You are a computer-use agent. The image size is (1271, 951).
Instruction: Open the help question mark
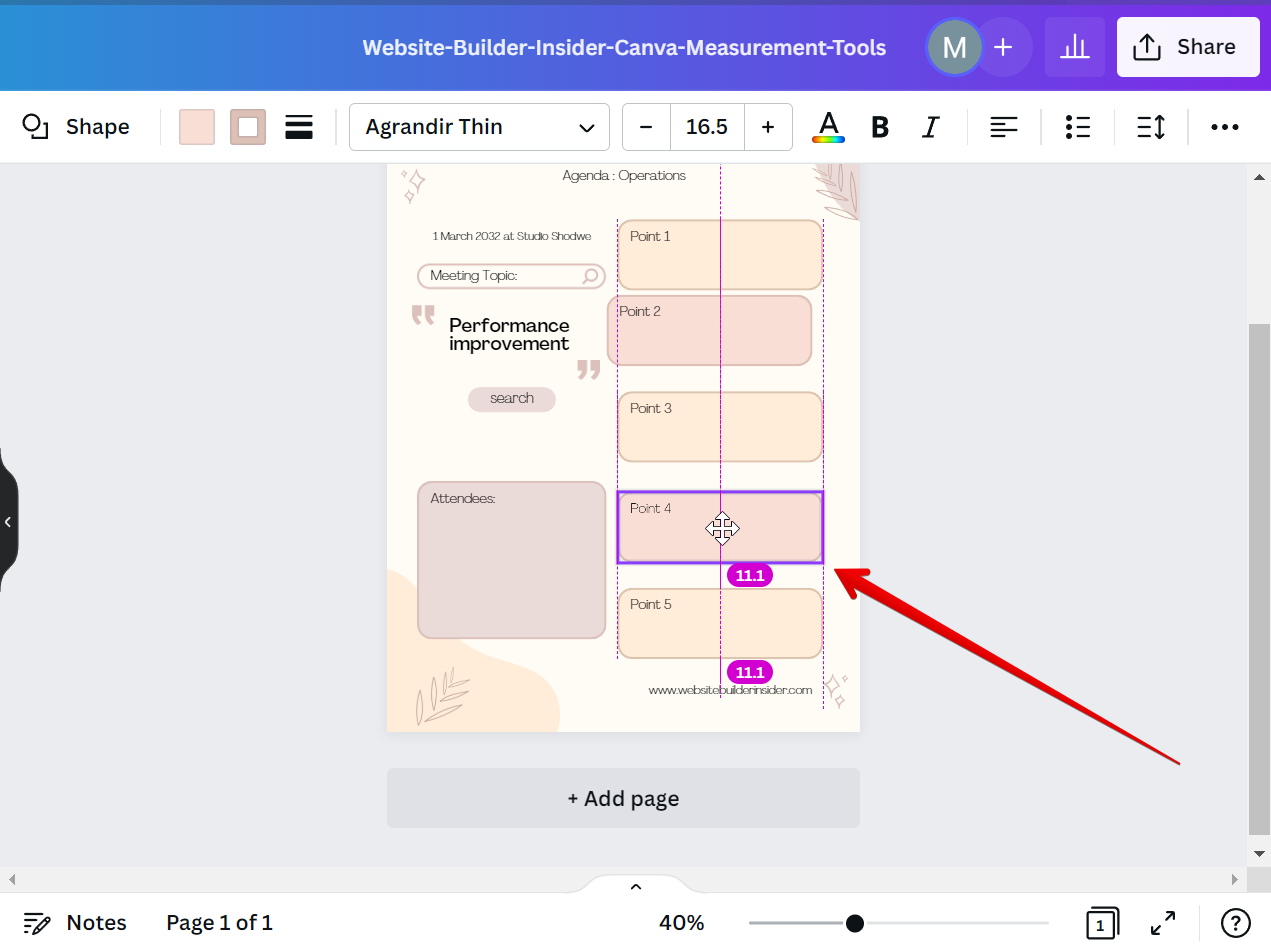coord(1234,923)
